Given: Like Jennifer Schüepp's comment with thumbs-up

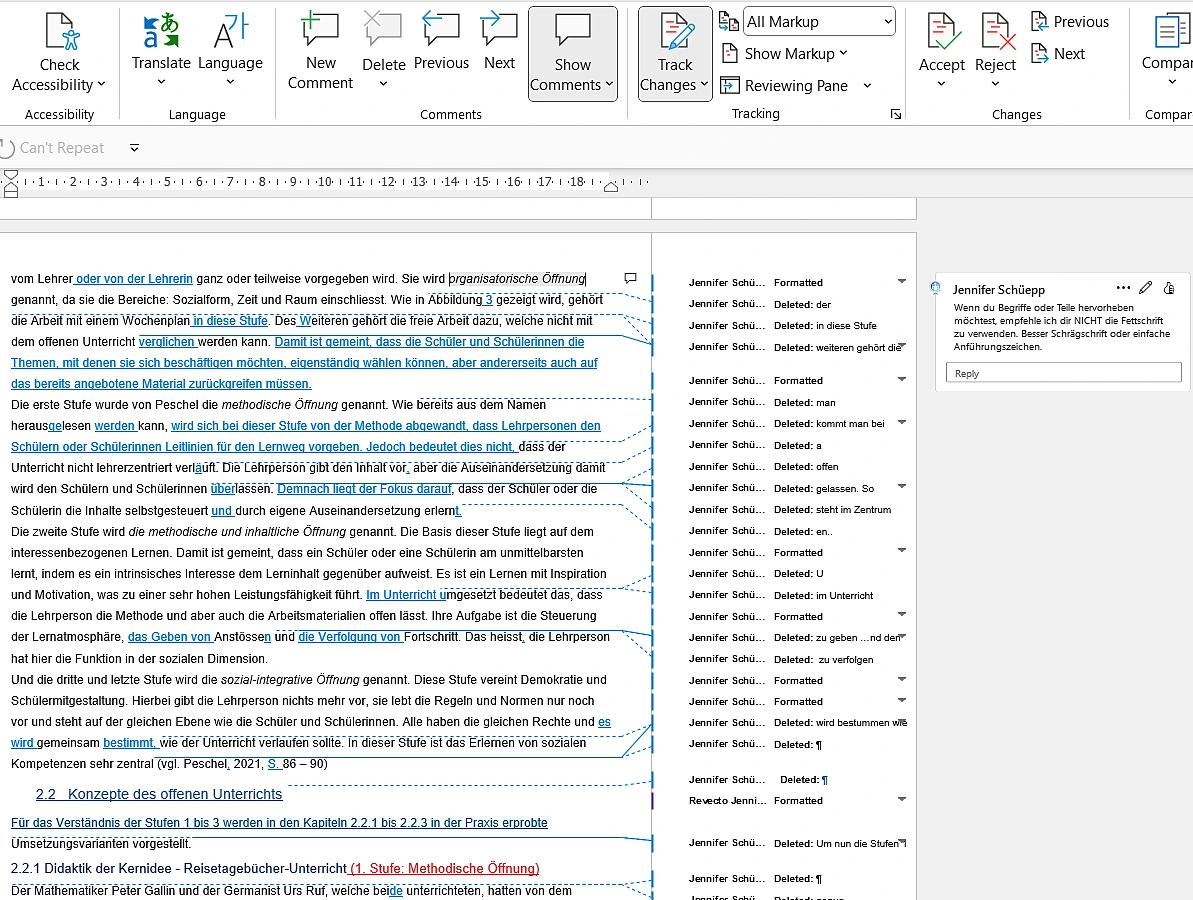Looking at the screenshot, I should coord(1169,288).
